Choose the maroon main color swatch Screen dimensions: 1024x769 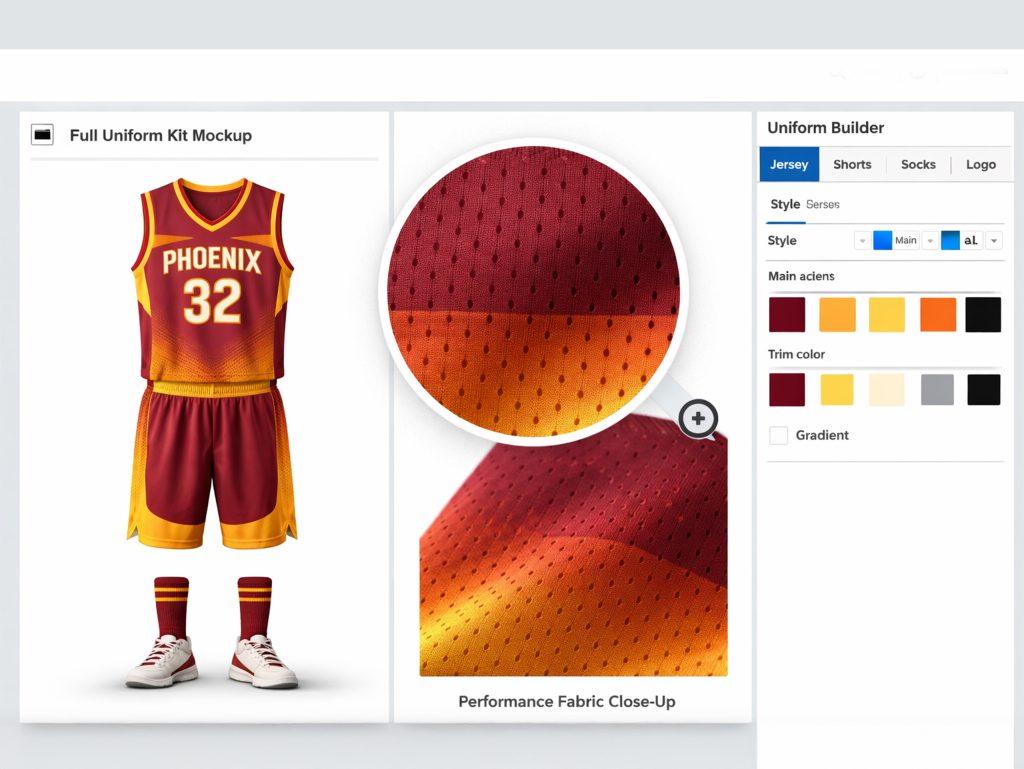(x=787, y=314)
